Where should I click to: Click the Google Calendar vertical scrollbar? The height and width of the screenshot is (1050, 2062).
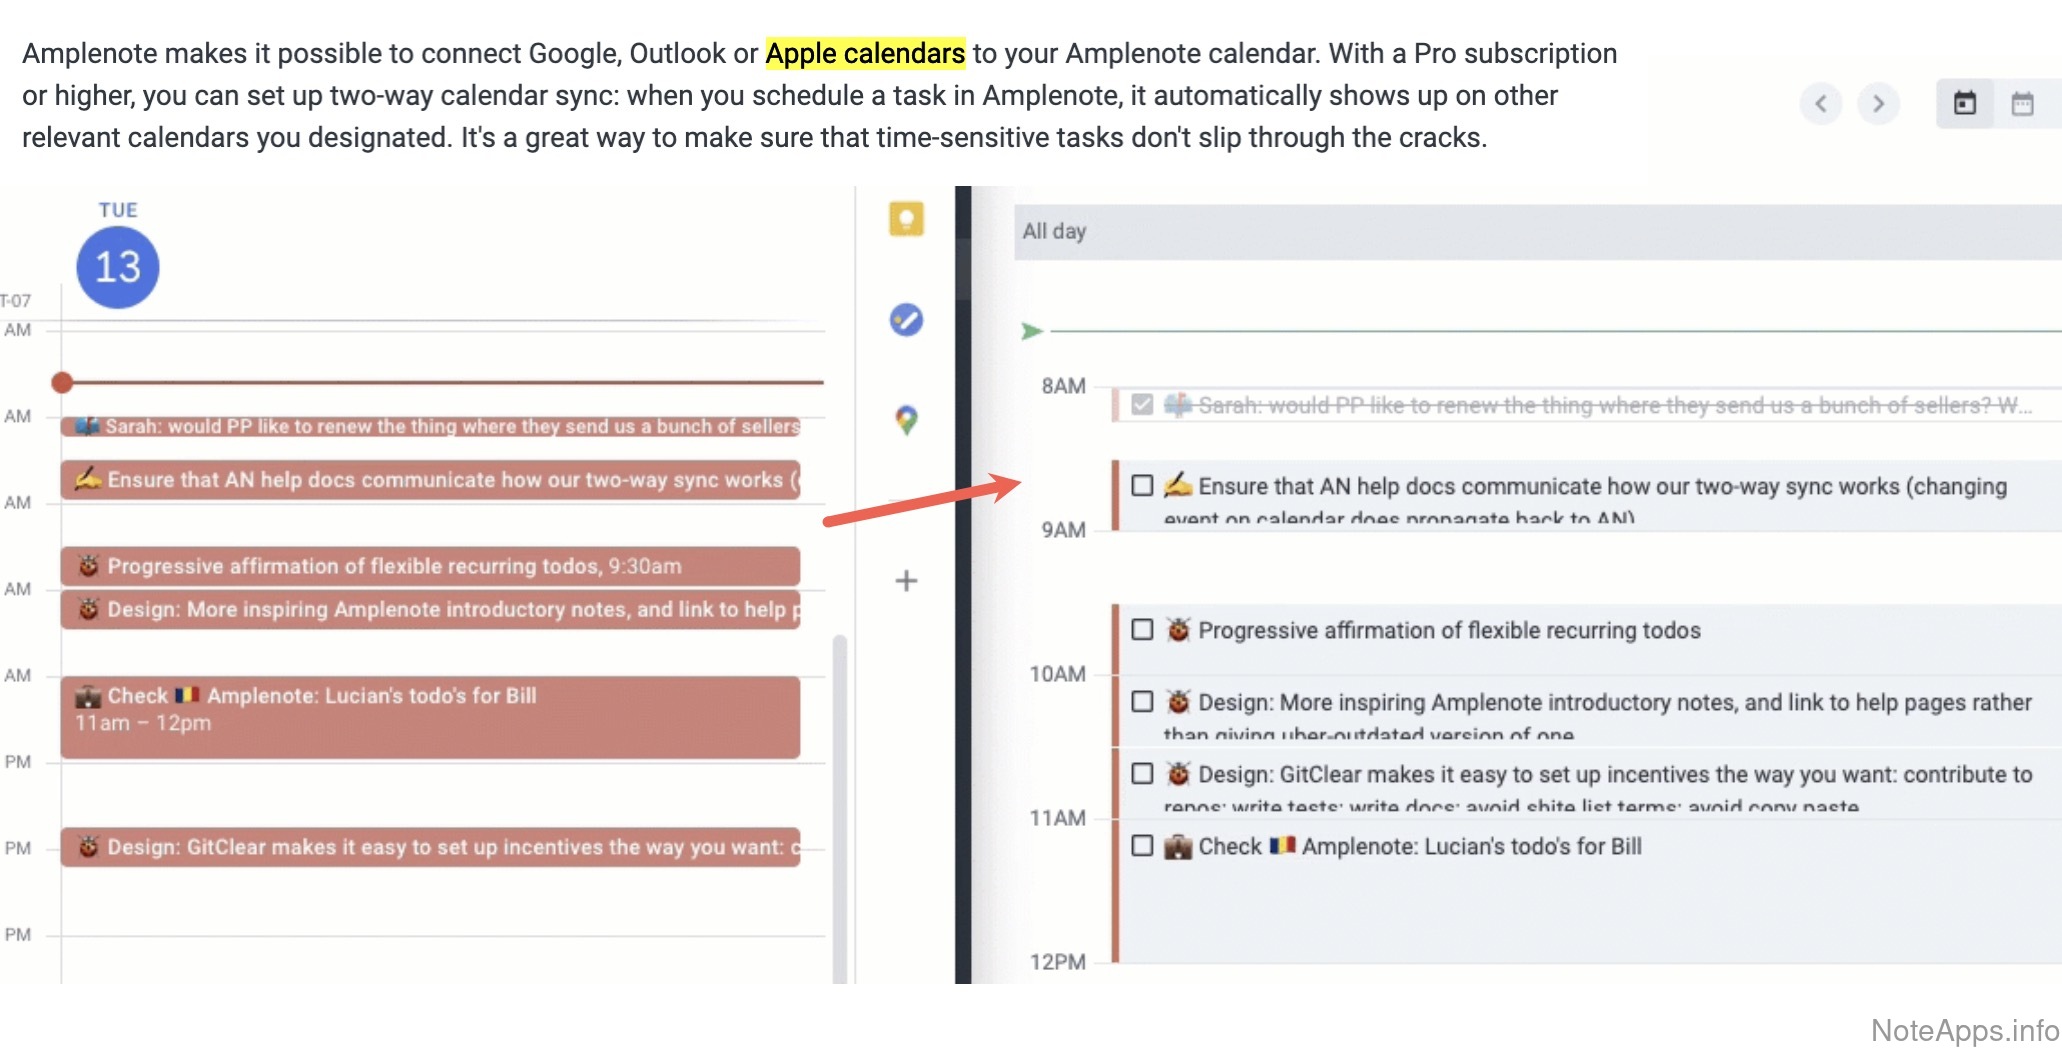(840, 800)
